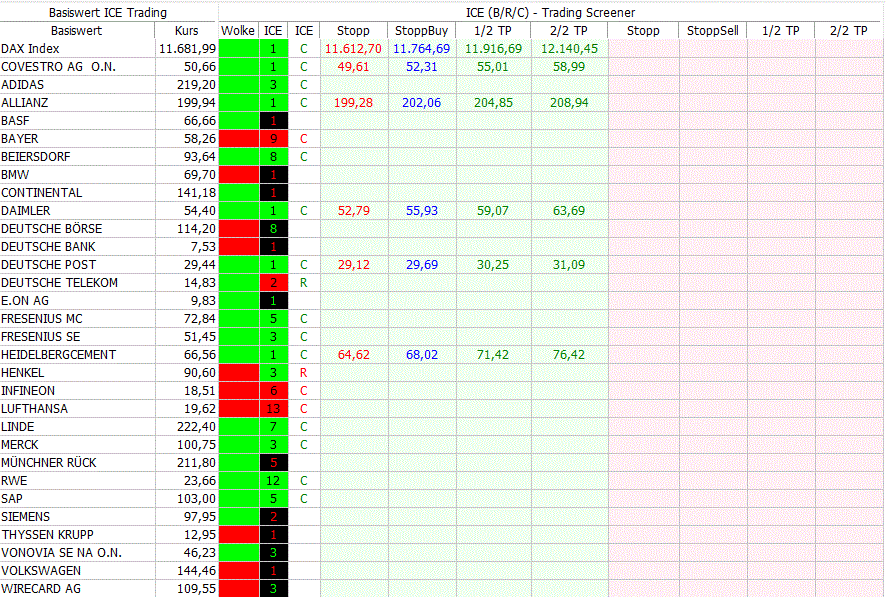This screenshot has height=597, width=886.
Task: Select the THYSSEN KRUPP row name
Action: [x=47, y=535]
